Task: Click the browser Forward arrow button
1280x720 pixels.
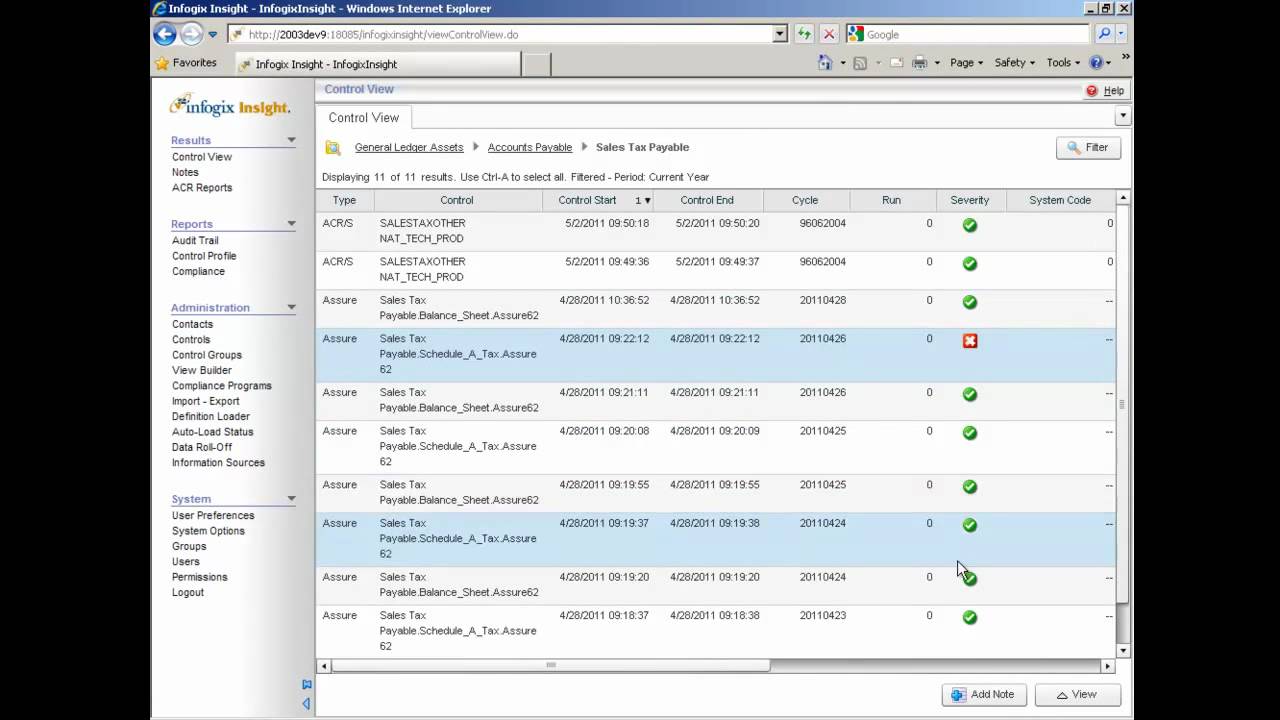Action: 191,34
